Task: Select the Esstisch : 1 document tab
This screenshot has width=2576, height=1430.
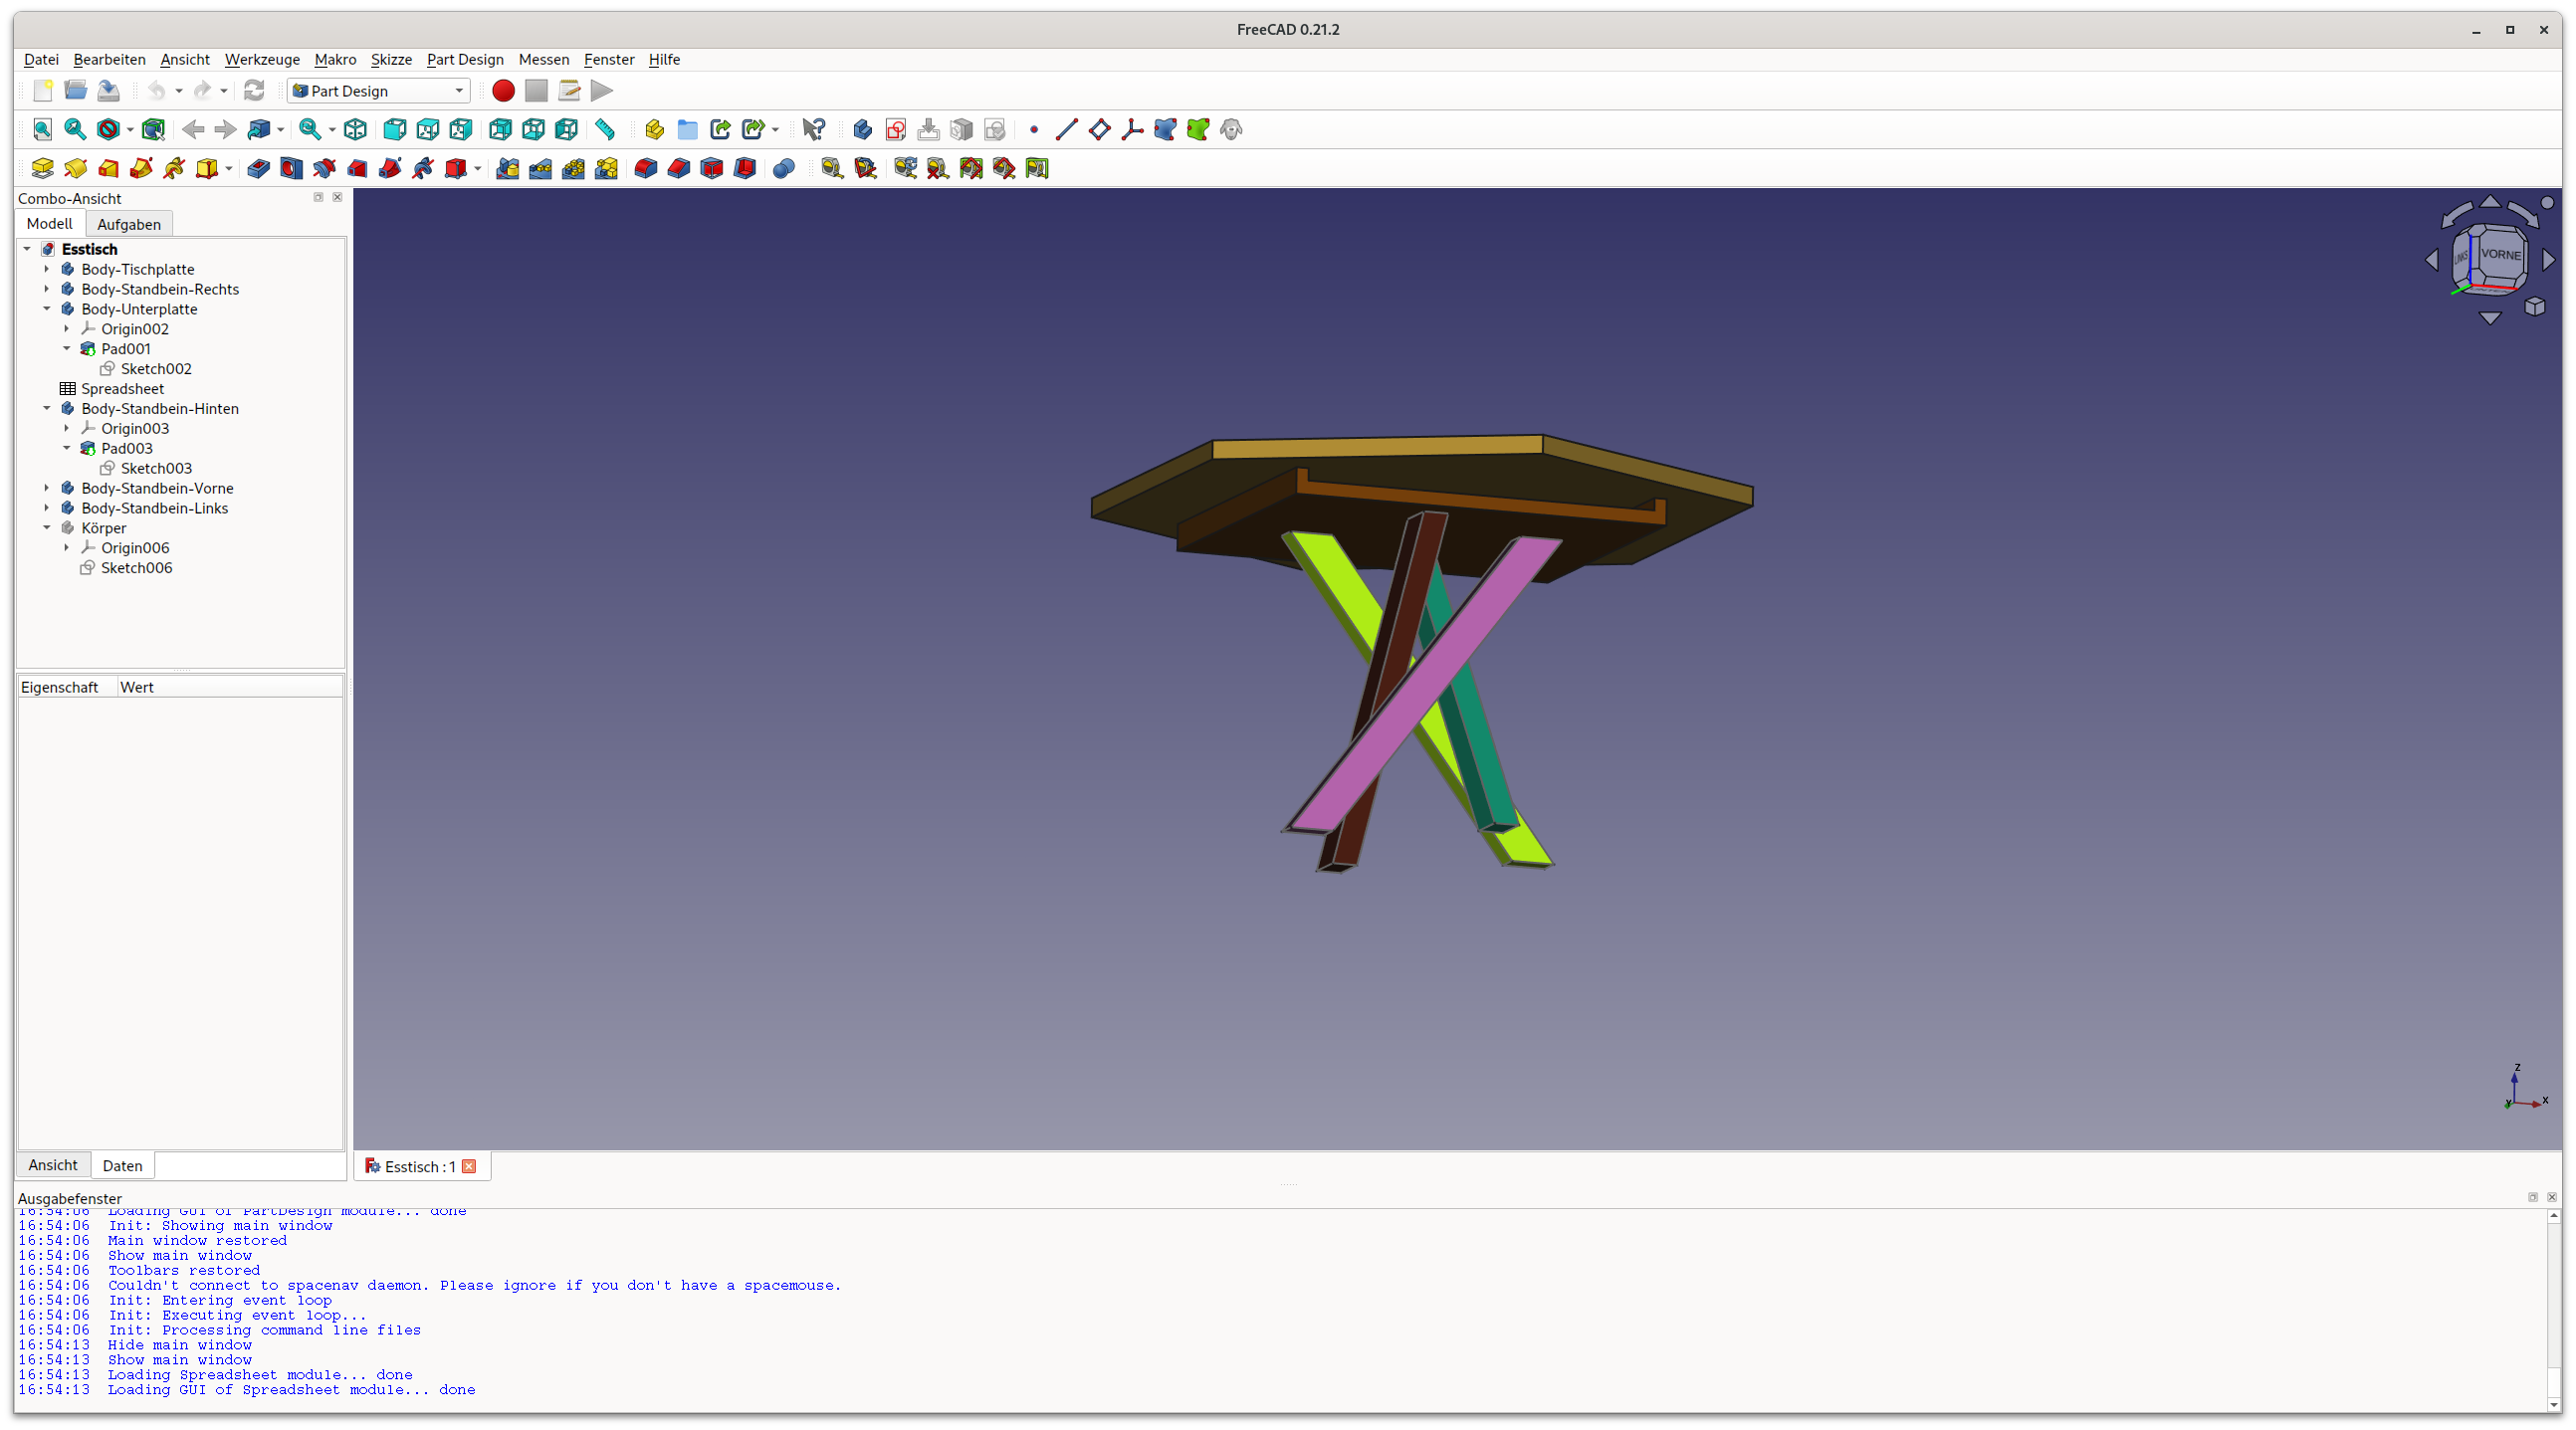Action: (x=420, y=1166)
